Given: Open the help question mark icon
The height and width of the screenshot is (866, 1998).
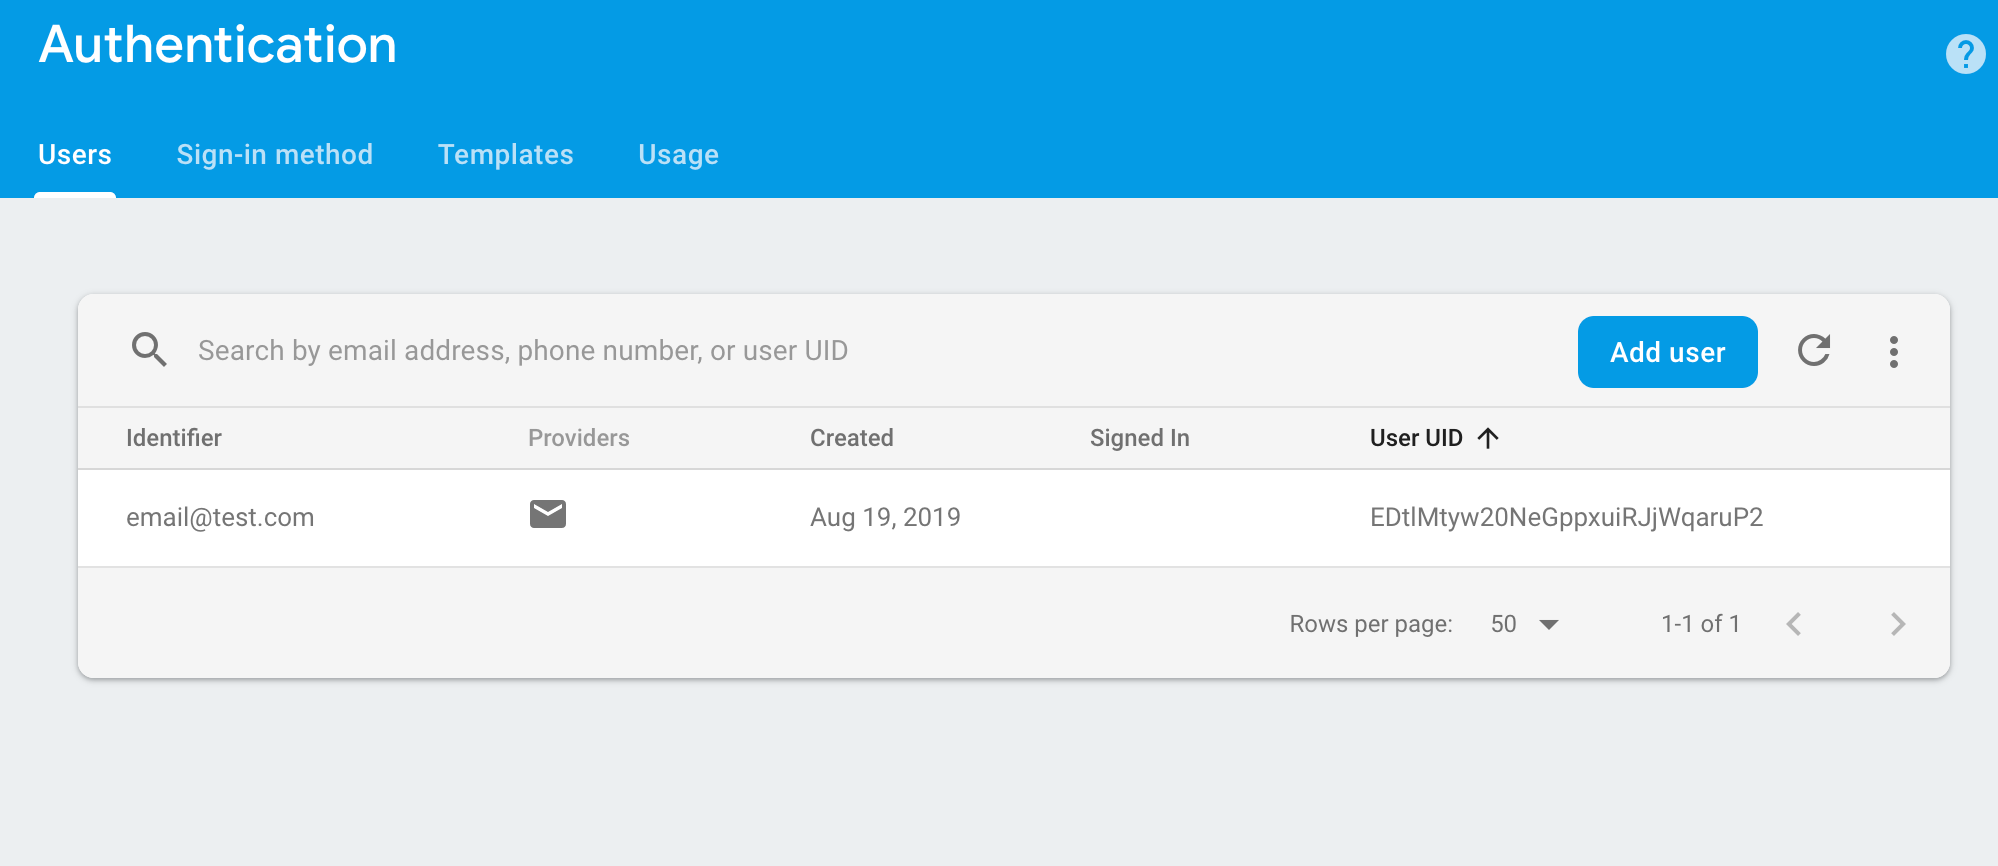Looking at the screenshot, I should [1965, 54].
